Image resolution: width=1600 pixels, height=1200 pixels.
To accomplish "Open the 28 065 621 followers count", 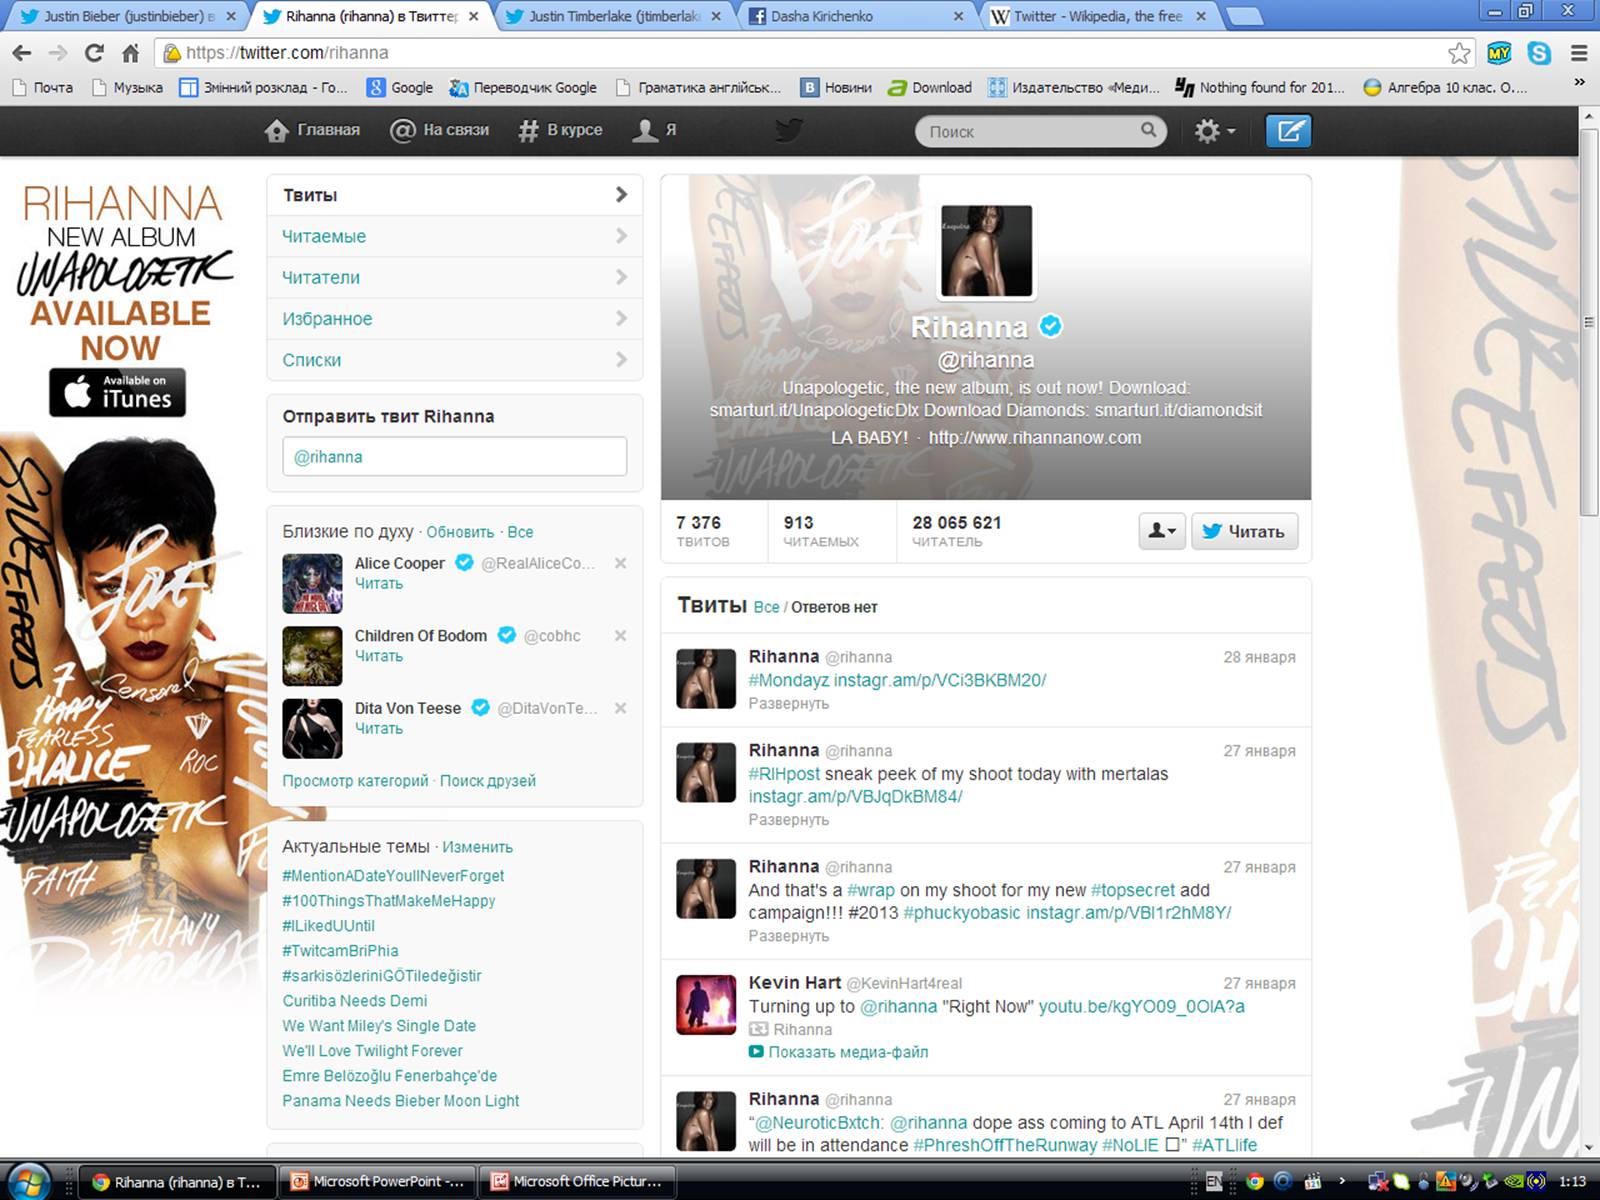I will [956, 531].
